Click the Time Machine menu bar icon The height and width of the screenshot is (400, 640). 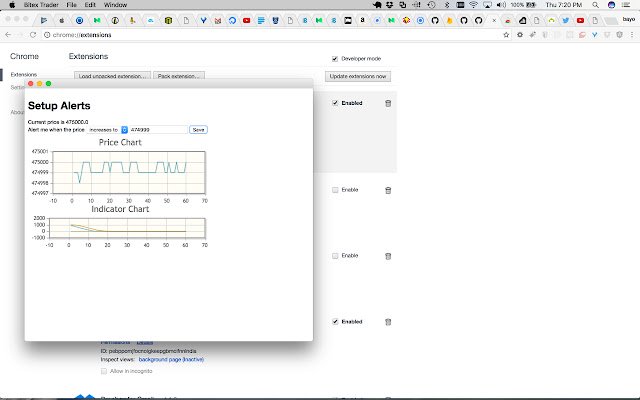tap(431, 5)
